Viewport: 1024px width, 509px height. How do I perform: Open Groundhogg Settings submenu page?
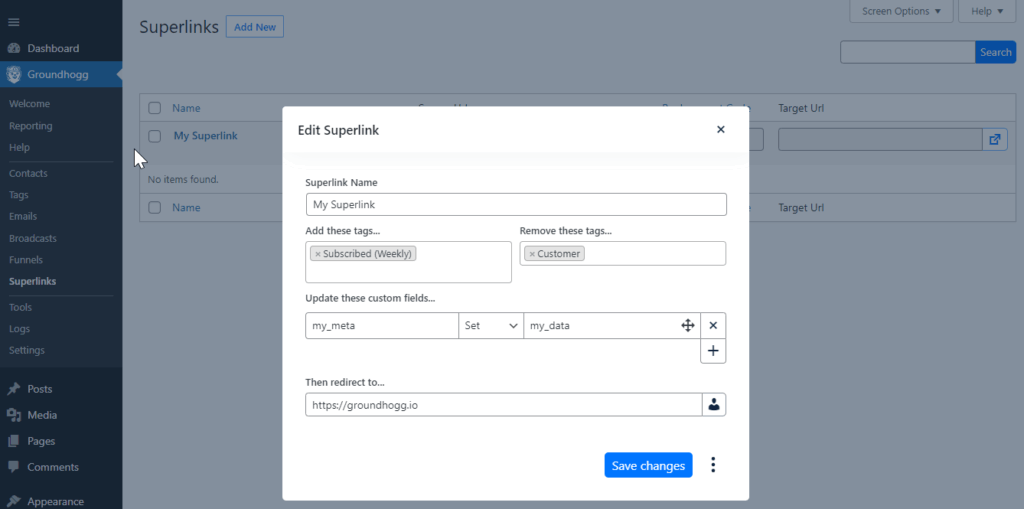[x=27, y=350]
